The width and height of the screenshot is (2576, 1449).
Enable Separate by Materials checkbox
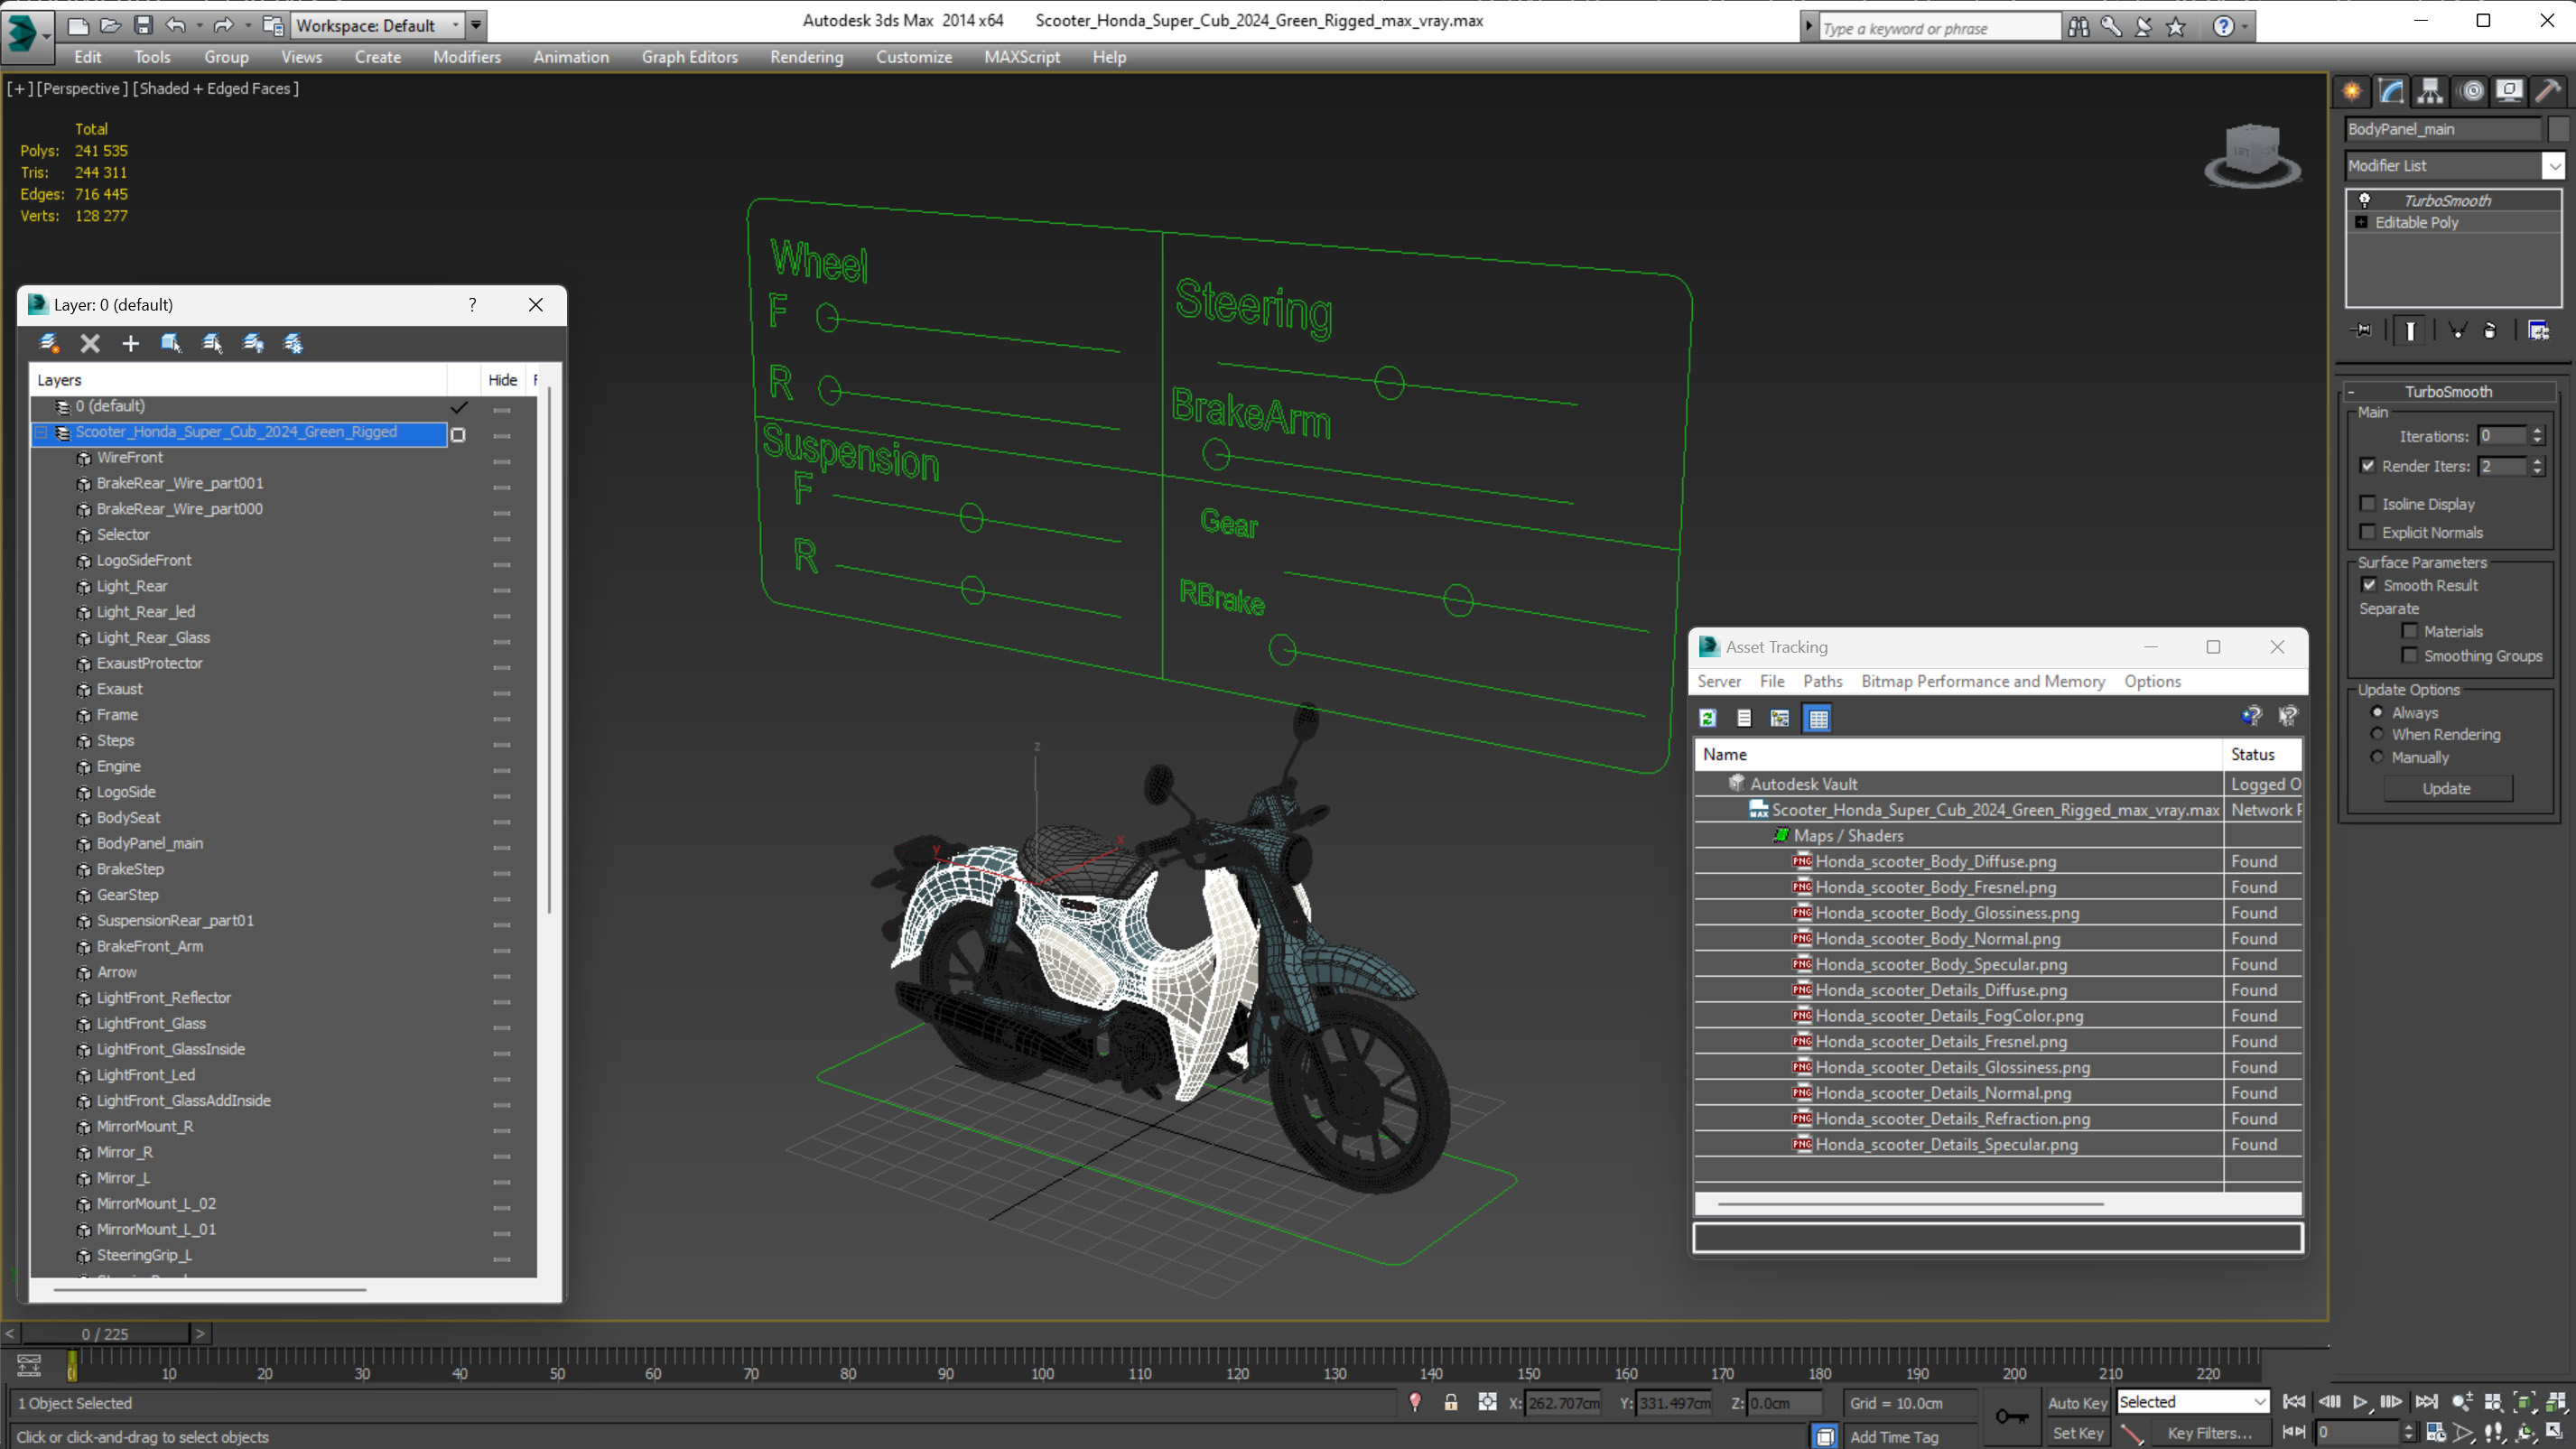pyautogui.click(x=2410, y=630)
